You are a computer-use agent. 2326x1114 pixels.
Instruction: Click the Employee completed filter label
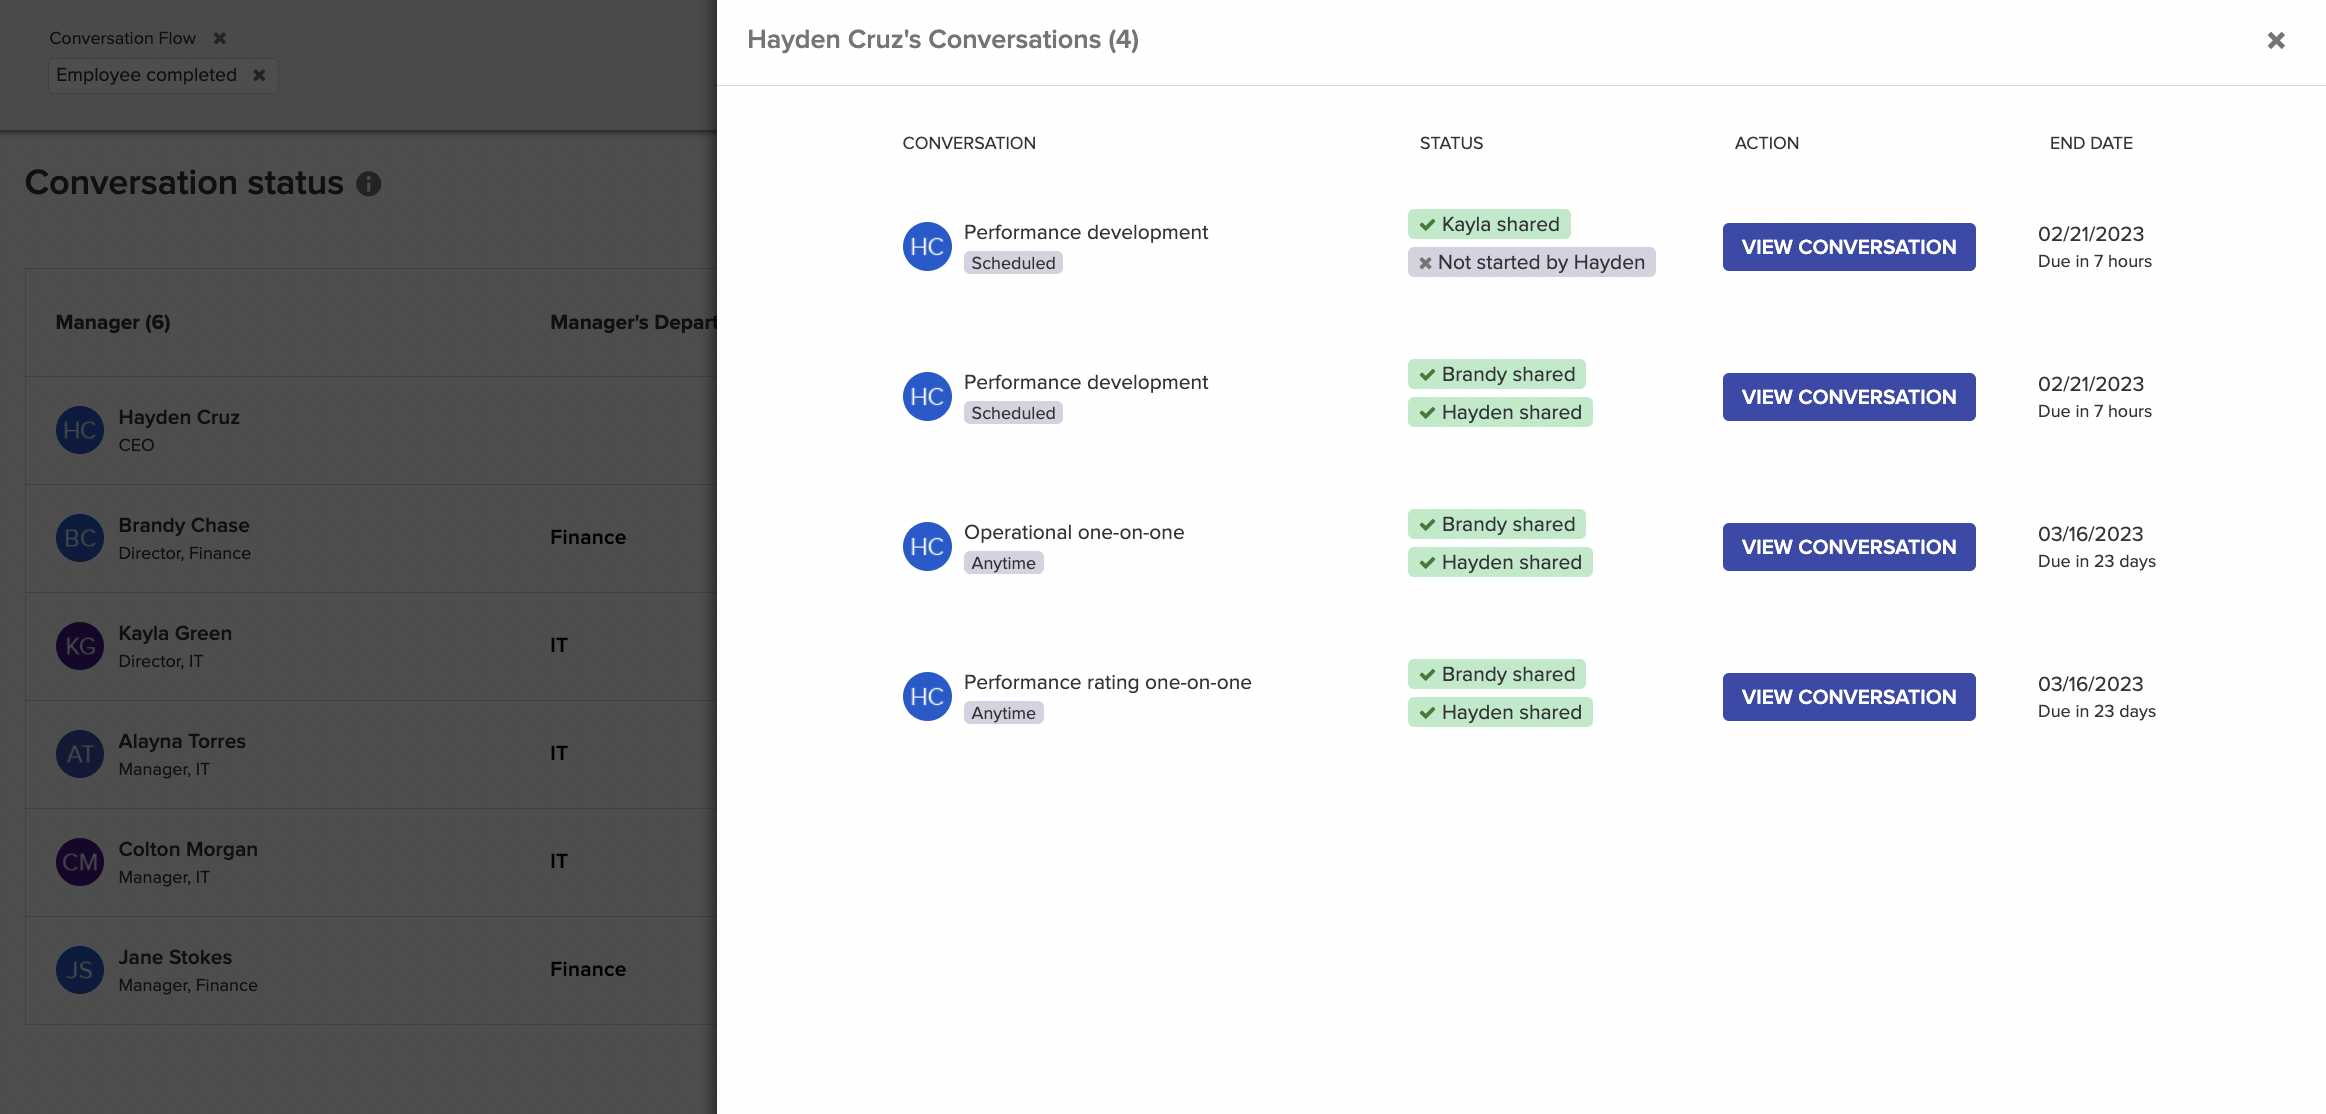pos(146,75)
